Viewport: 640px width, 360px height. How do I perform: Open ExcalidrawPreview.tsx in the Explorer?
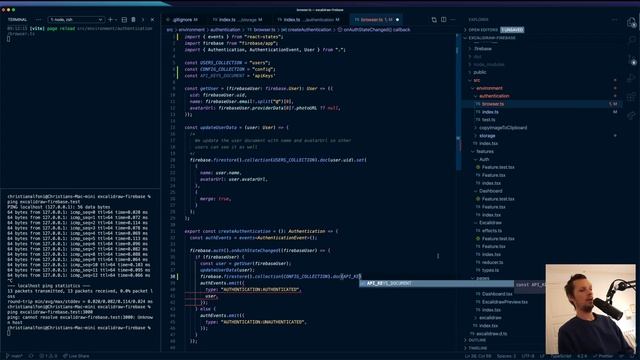pyautogui.click(x=504, y=302)
